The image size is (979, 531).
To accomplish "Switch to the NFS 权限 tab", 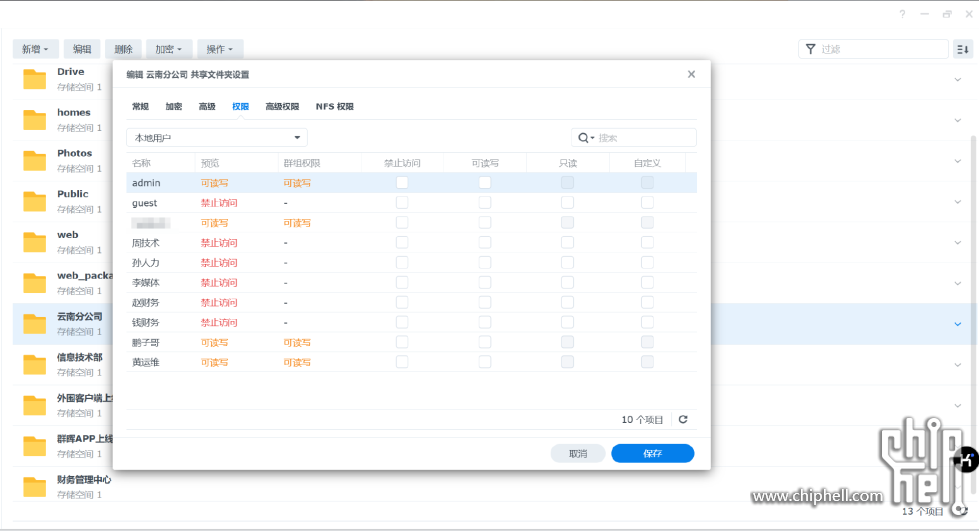I will 335,107.
